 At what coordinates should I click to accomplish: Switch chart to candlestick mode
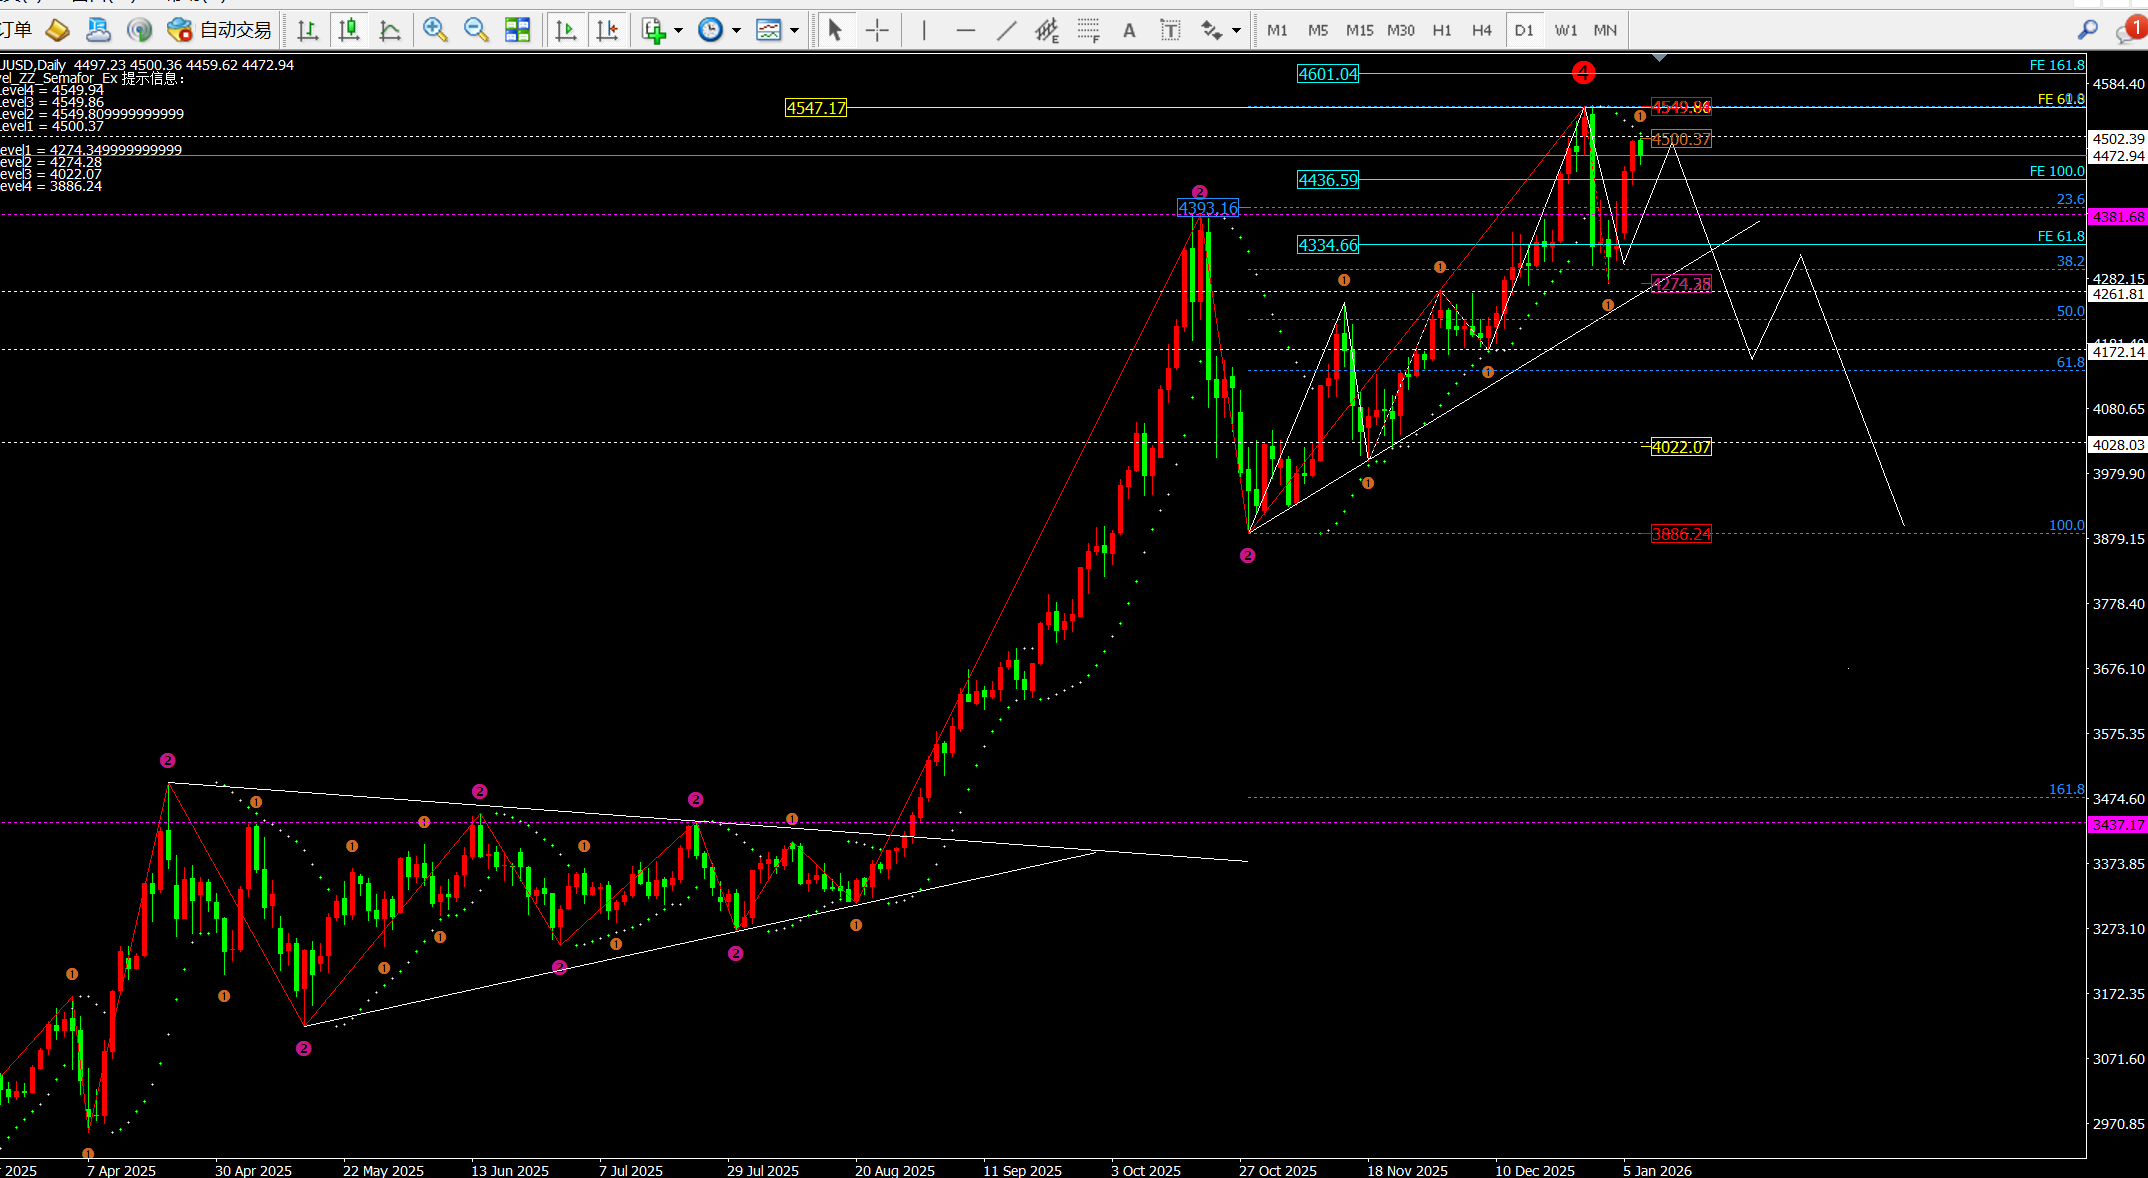[x=349, y=30]
